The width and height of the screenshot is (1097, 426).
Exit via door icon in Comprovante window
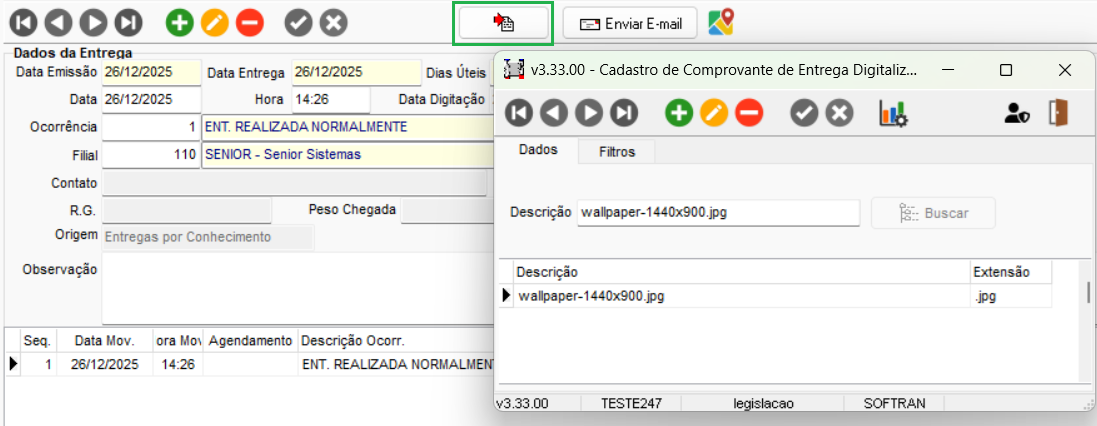(1059, 113)
